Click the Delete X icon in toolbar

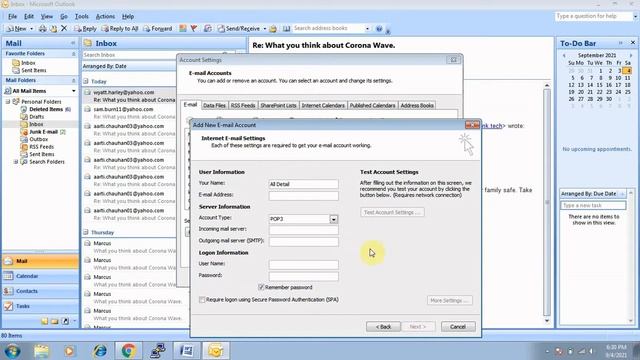(x=64, y=28)
